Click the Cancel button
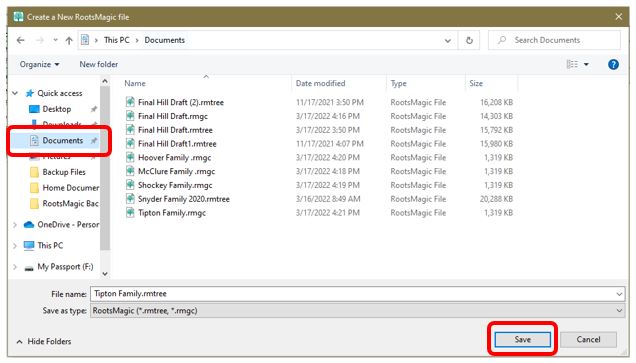The image size is (636, 363). pyautogui.click(x=588, y=339)
